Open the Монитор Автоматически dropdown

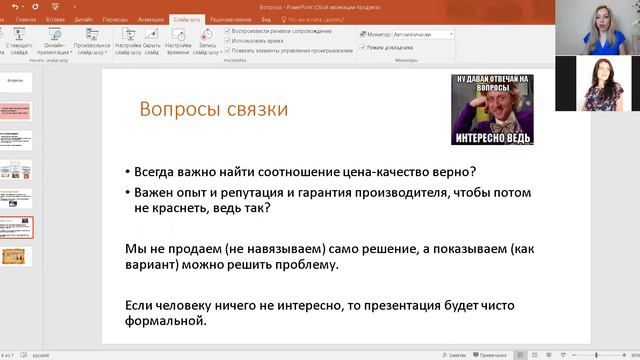[x=423, y=35]
